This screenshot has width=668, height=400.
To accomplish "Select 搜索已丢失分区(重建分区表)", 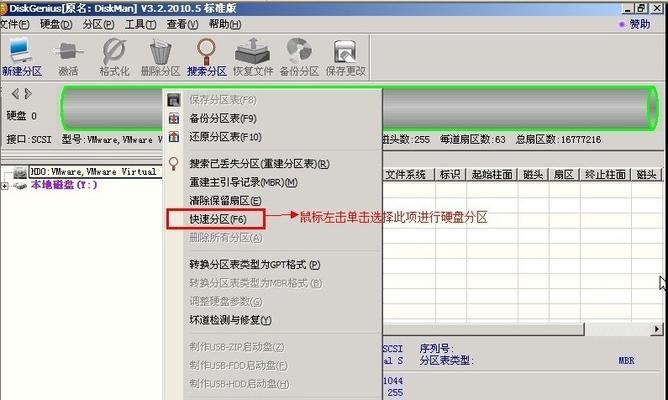I will point(259,164).
